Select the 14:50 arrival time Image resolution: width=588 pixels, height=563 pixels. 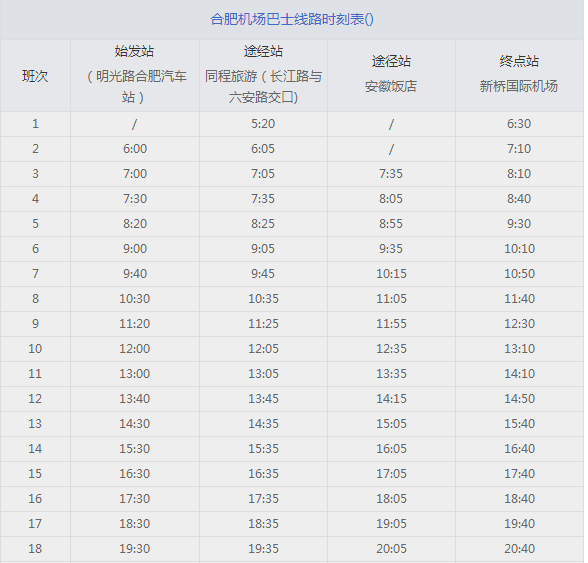[519, 399]
